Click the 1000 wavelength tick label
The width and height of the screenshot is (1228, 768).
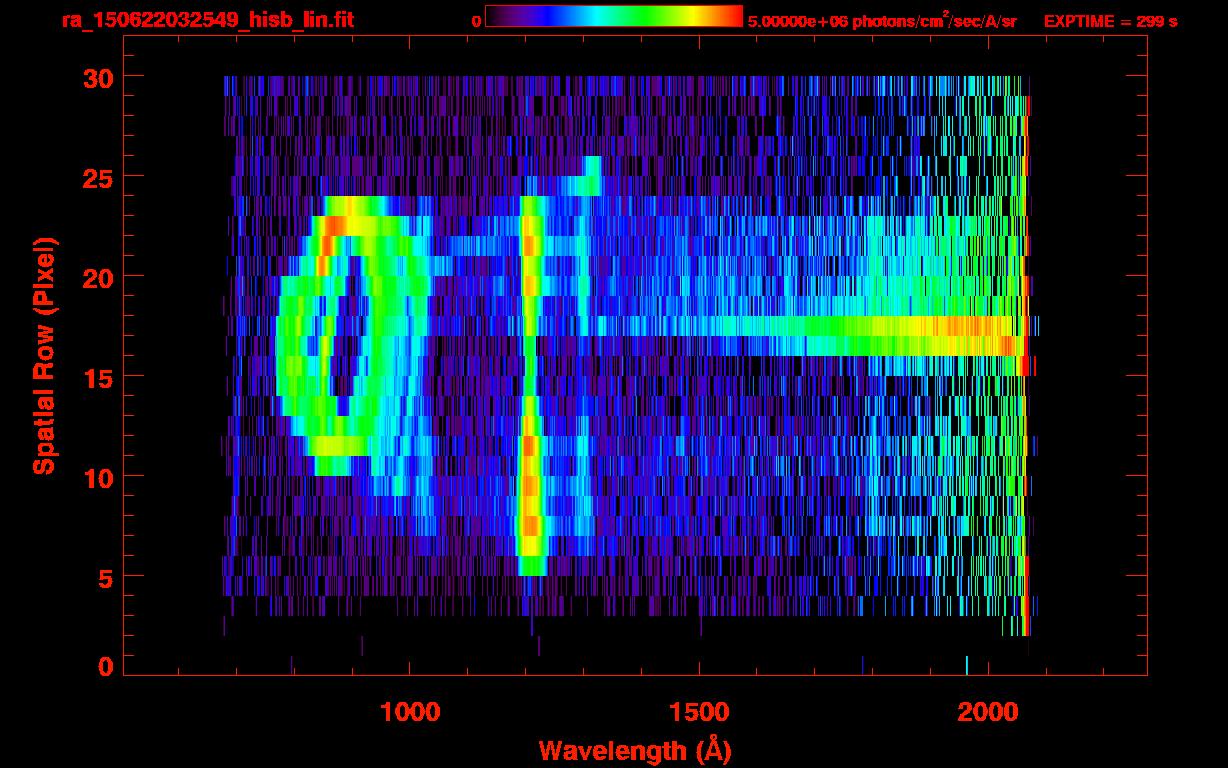point(410,712)
